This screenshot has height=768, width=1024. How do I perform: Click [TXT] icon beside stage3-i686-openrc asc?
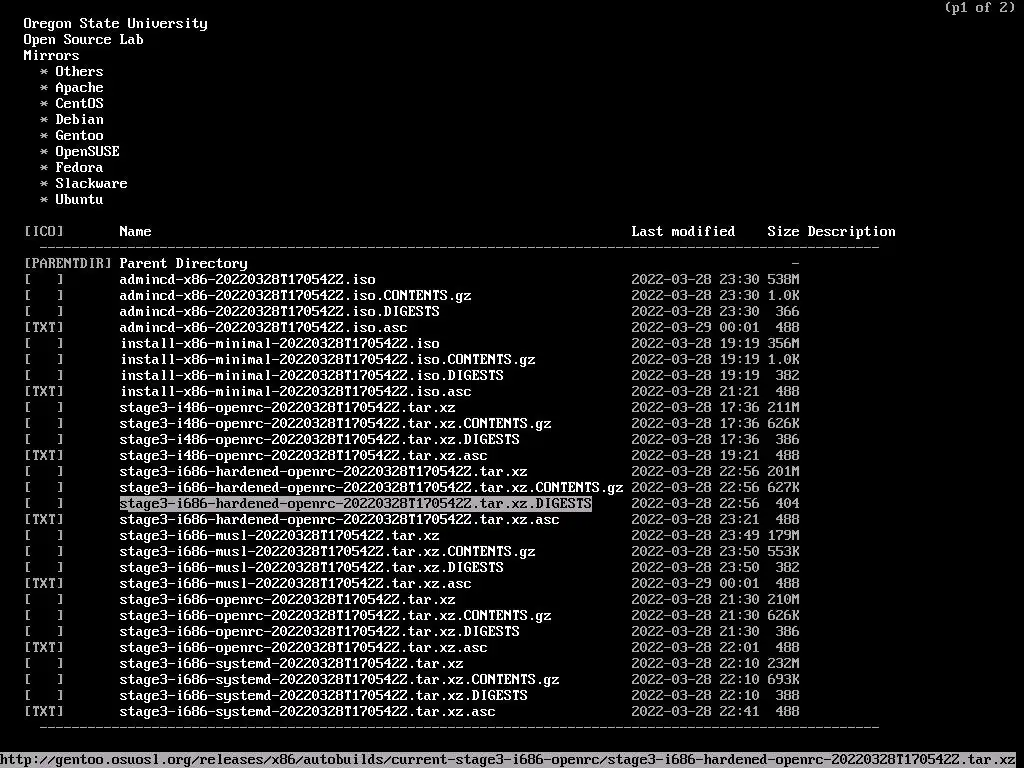click(44, 647)
